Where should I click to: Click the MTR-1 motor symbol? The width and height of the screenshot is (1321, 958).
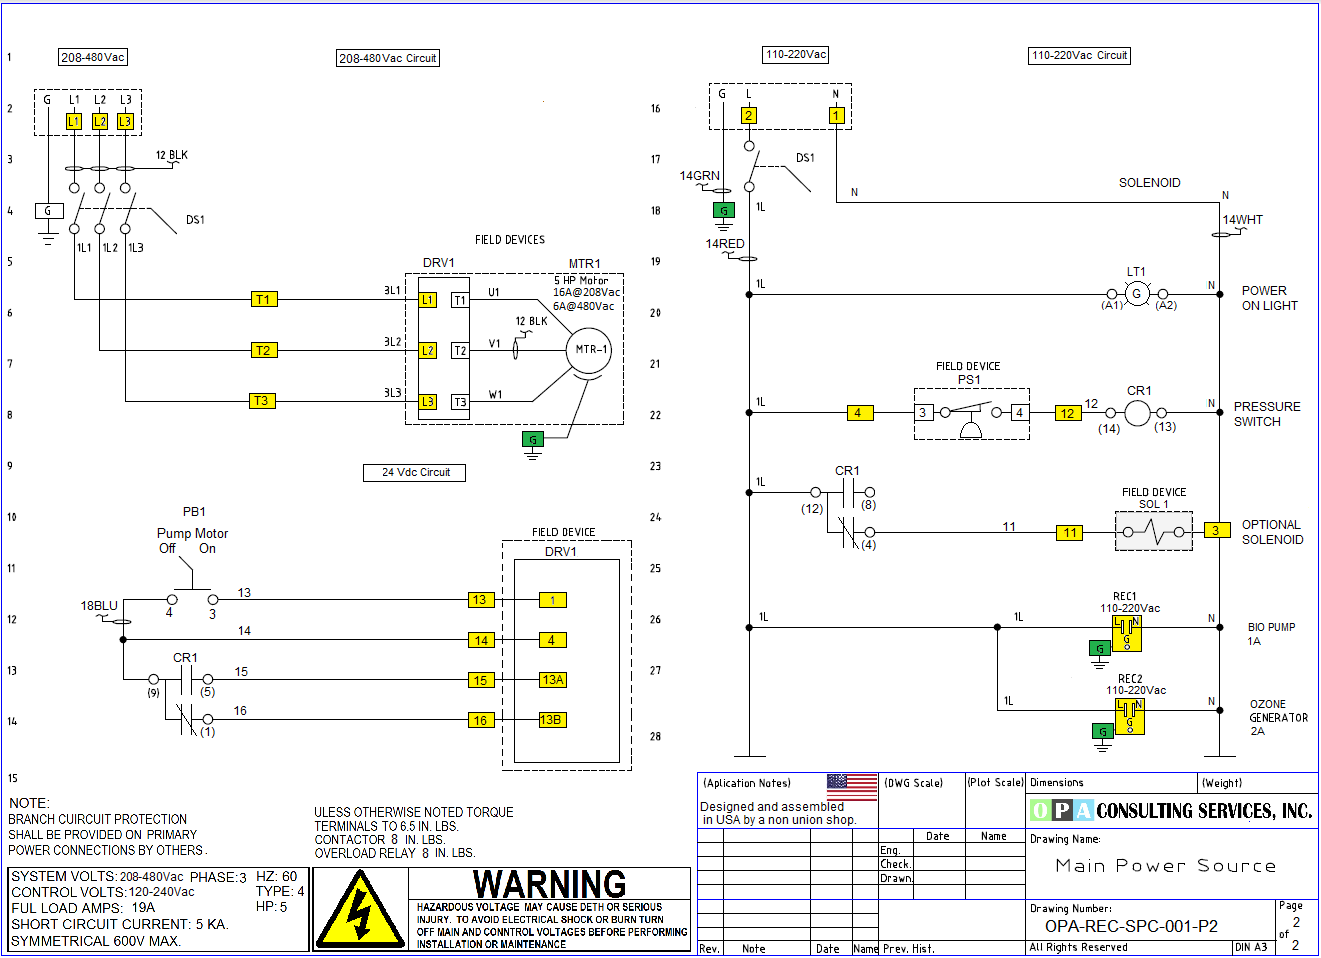pos(588,350)
